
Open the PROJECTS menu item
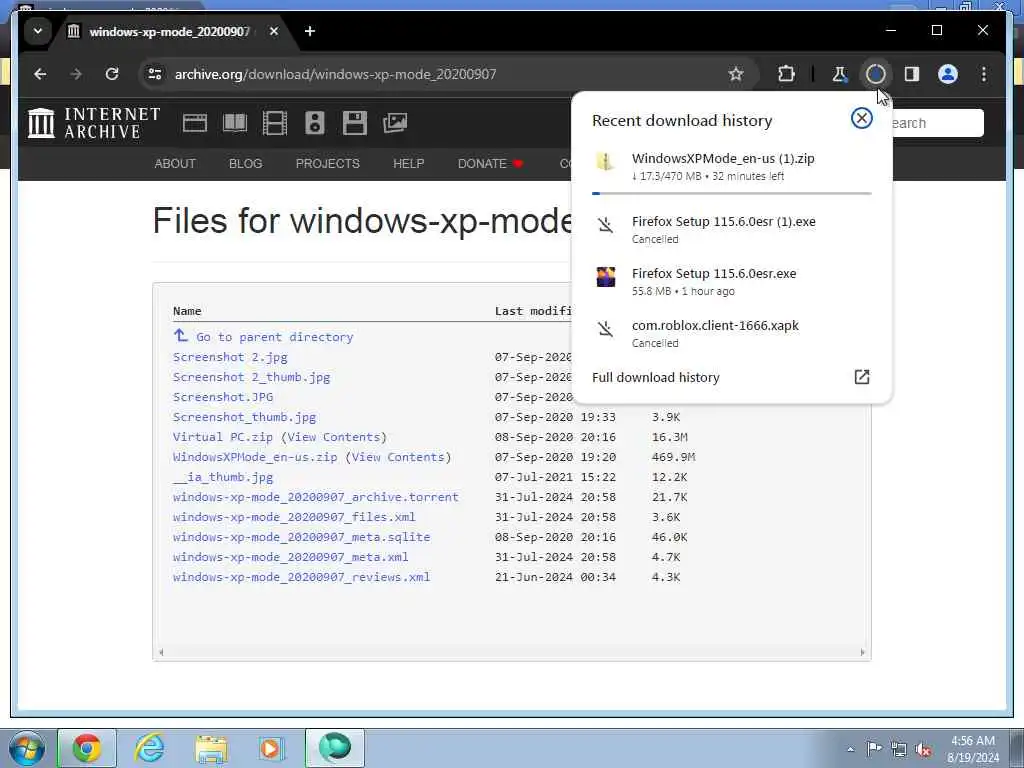[x=328, y=164]
